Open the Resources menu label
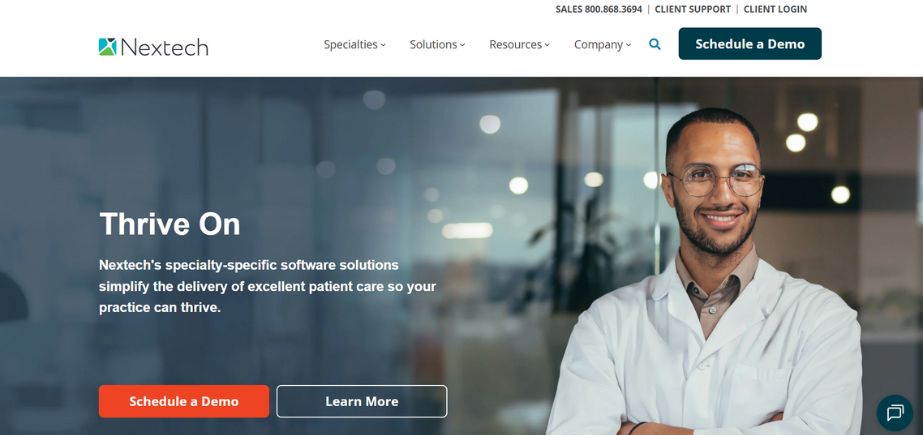This screenshot has height=435, width=923. pos(516,44)
